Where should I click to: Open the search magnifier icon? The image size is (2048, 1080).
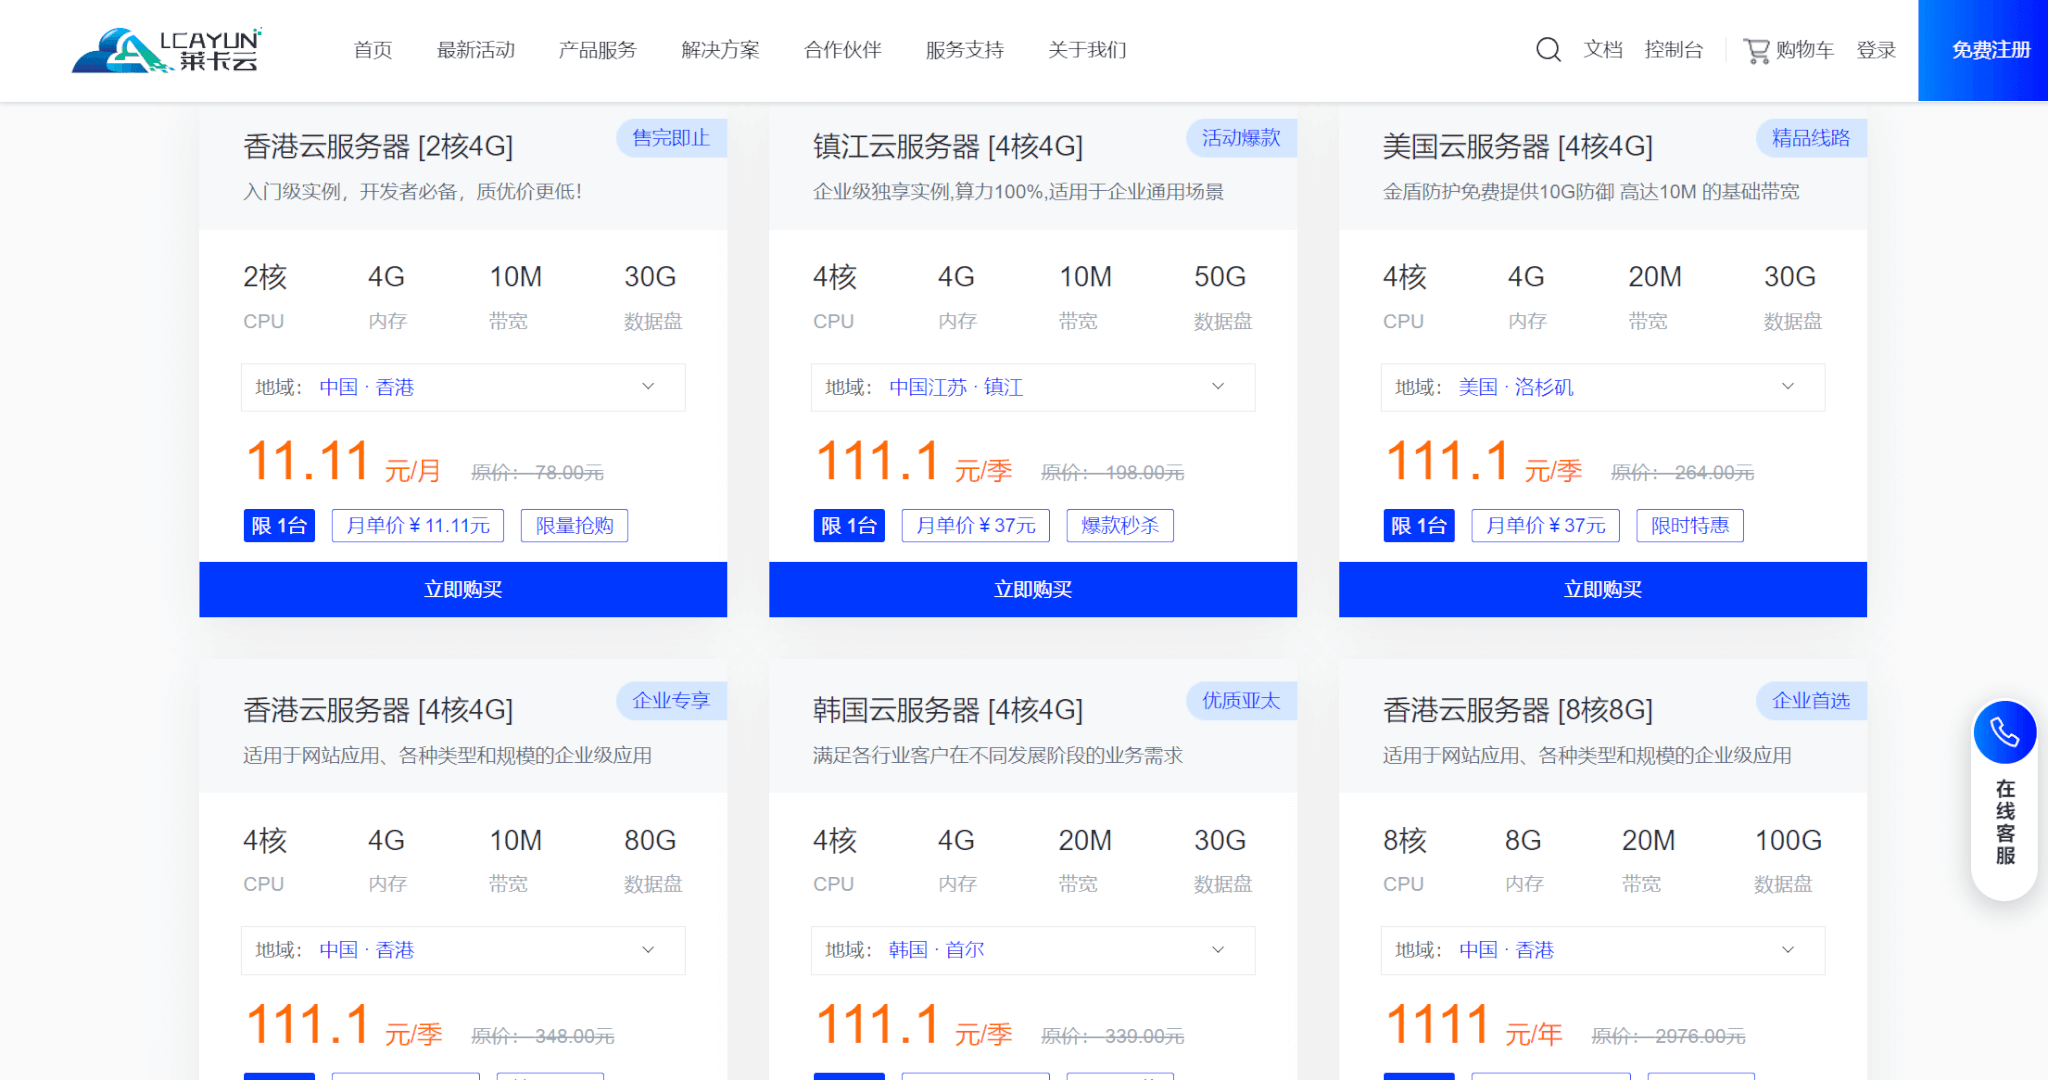(x=1548, y=50)
